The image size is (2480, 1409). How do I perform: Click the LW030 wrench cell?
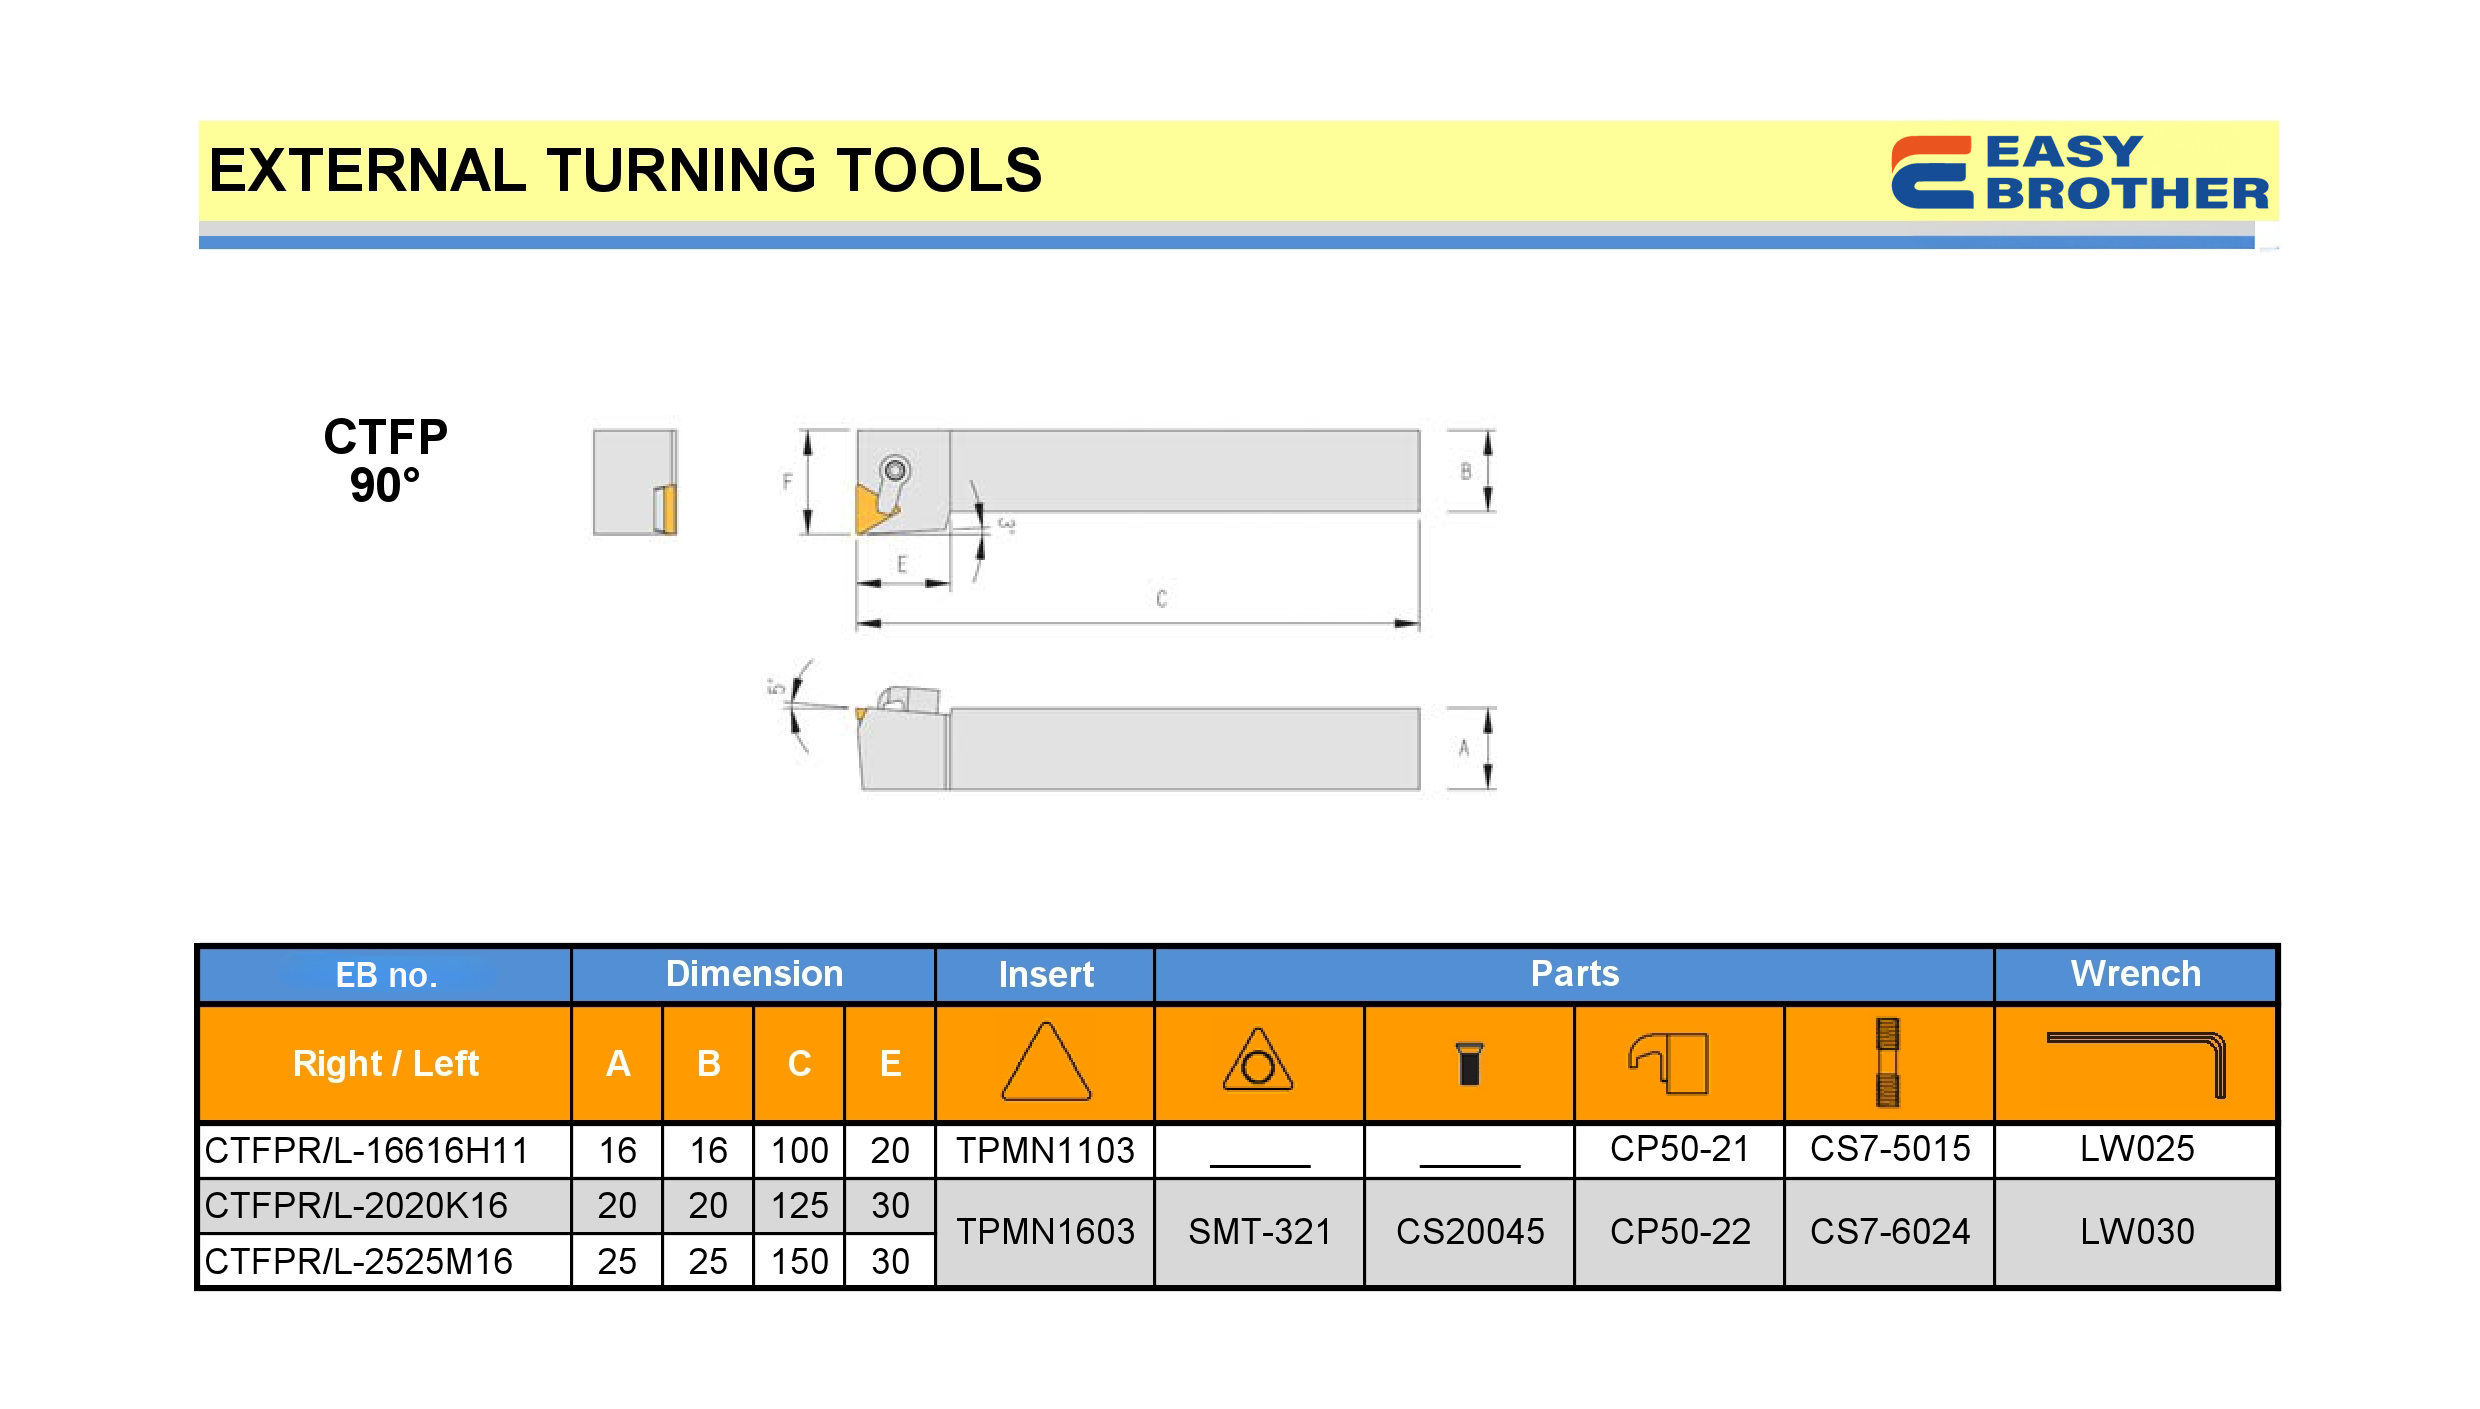point(2136,1232)
